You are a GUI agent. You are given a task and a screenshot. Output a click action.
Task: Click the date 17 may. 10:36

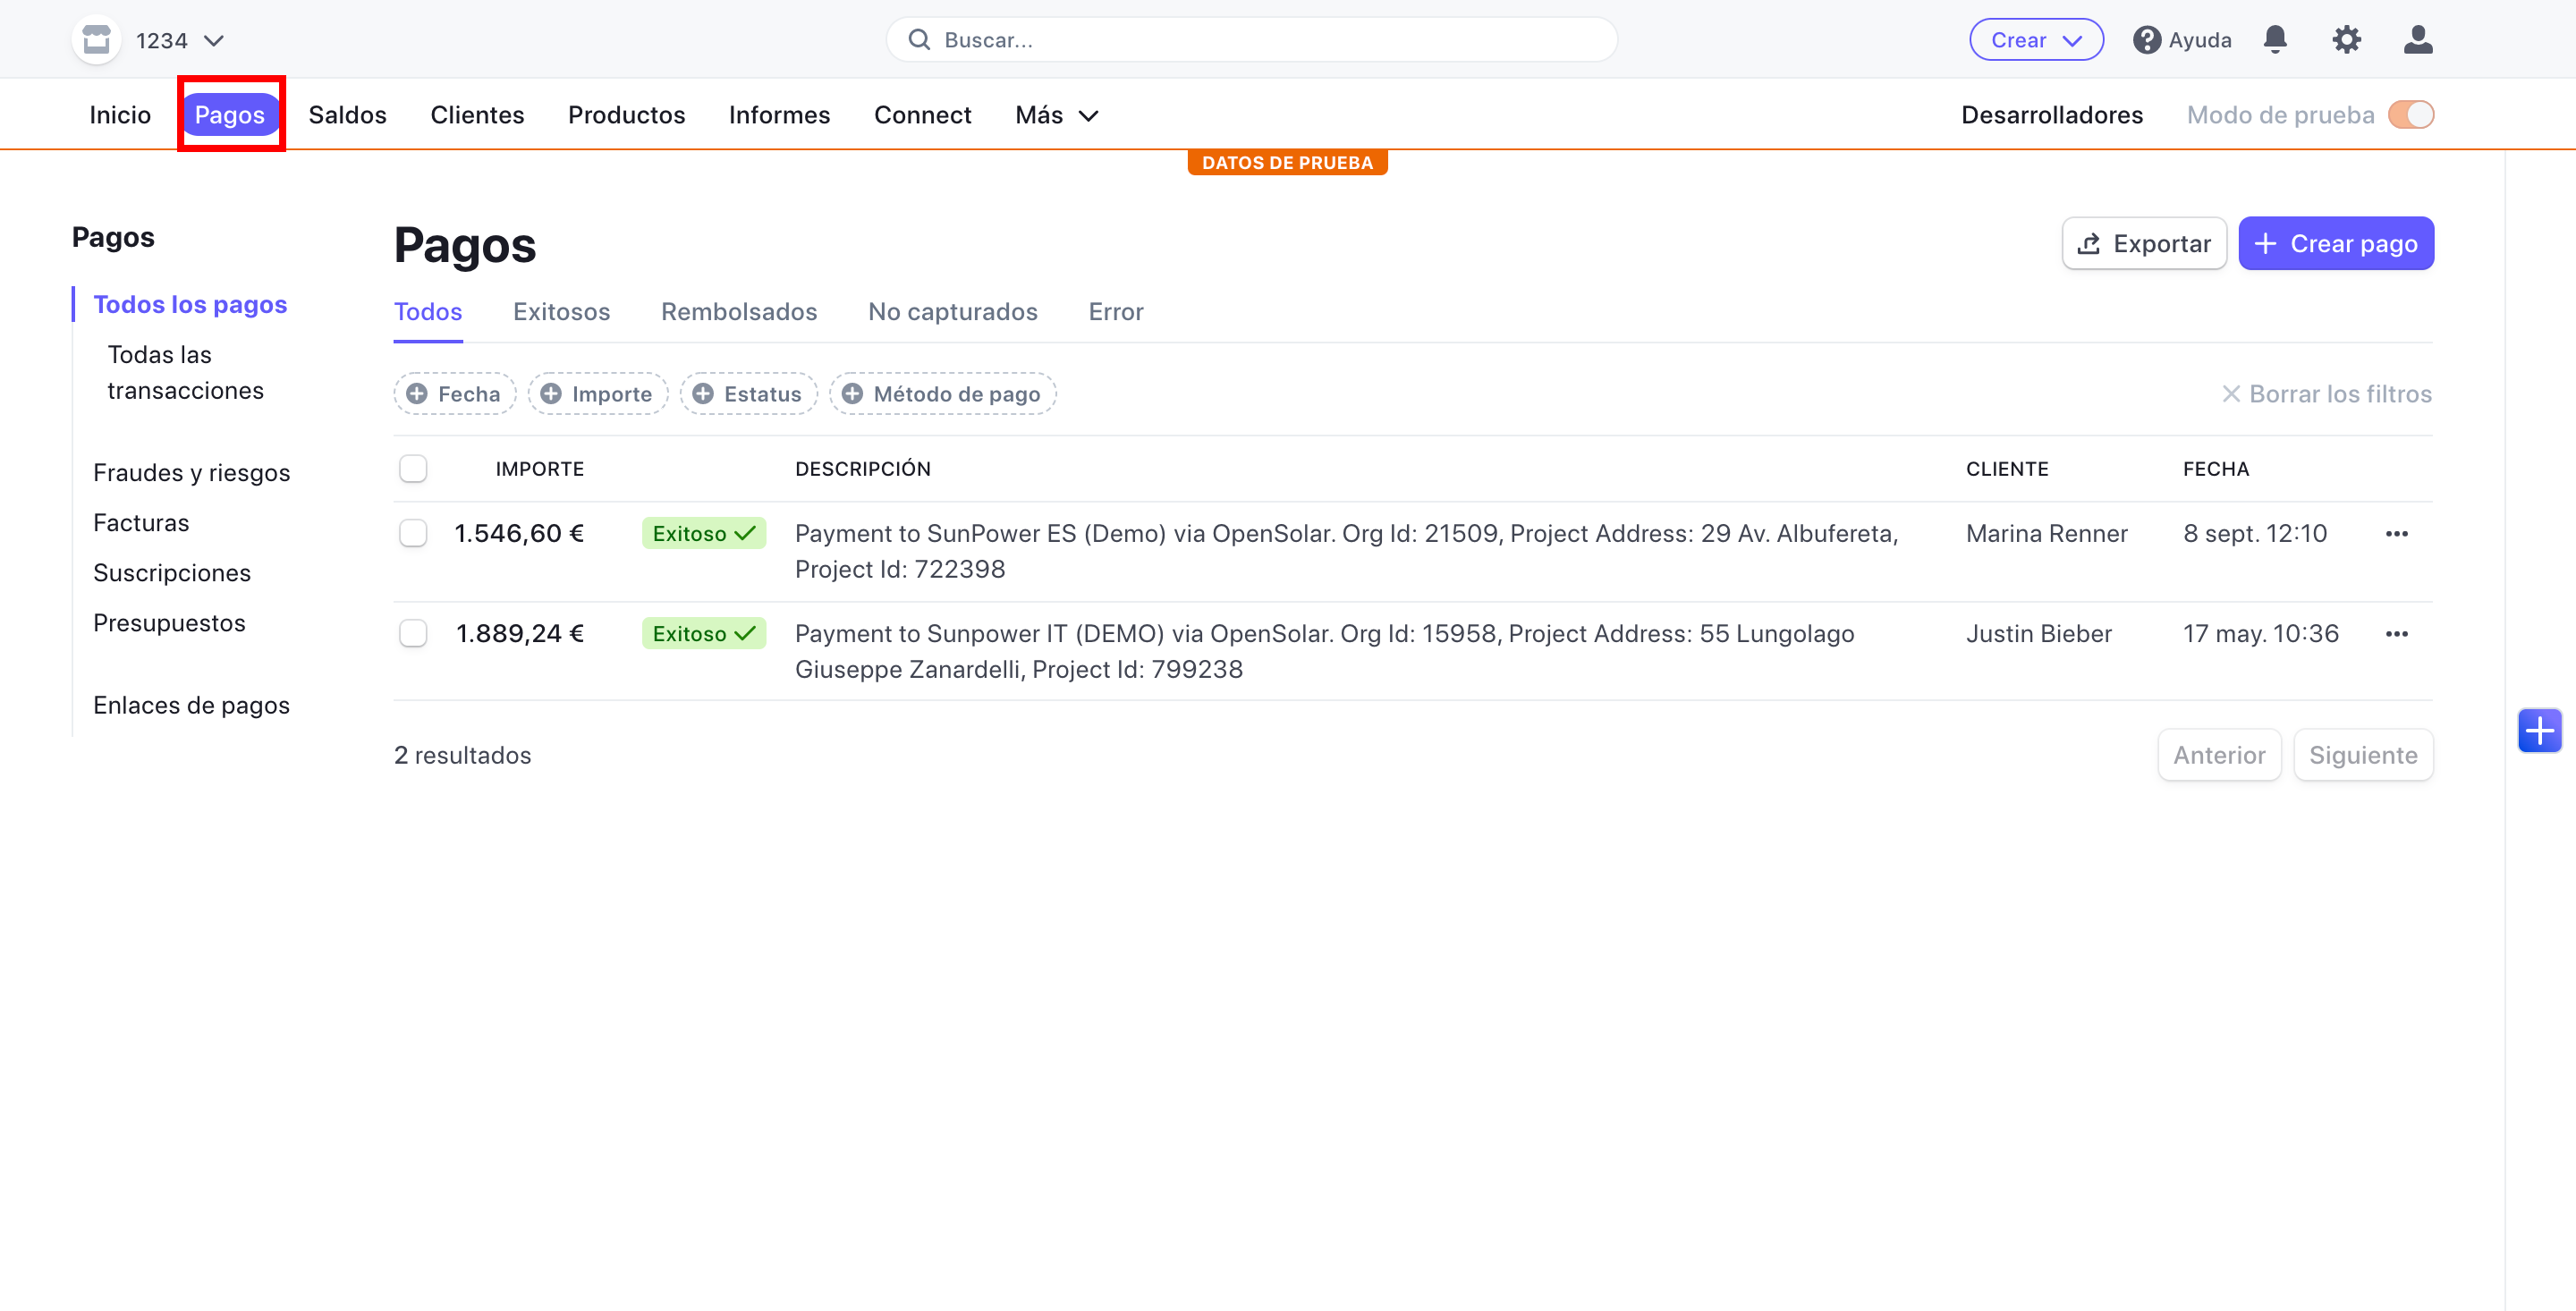(2260, 634)
